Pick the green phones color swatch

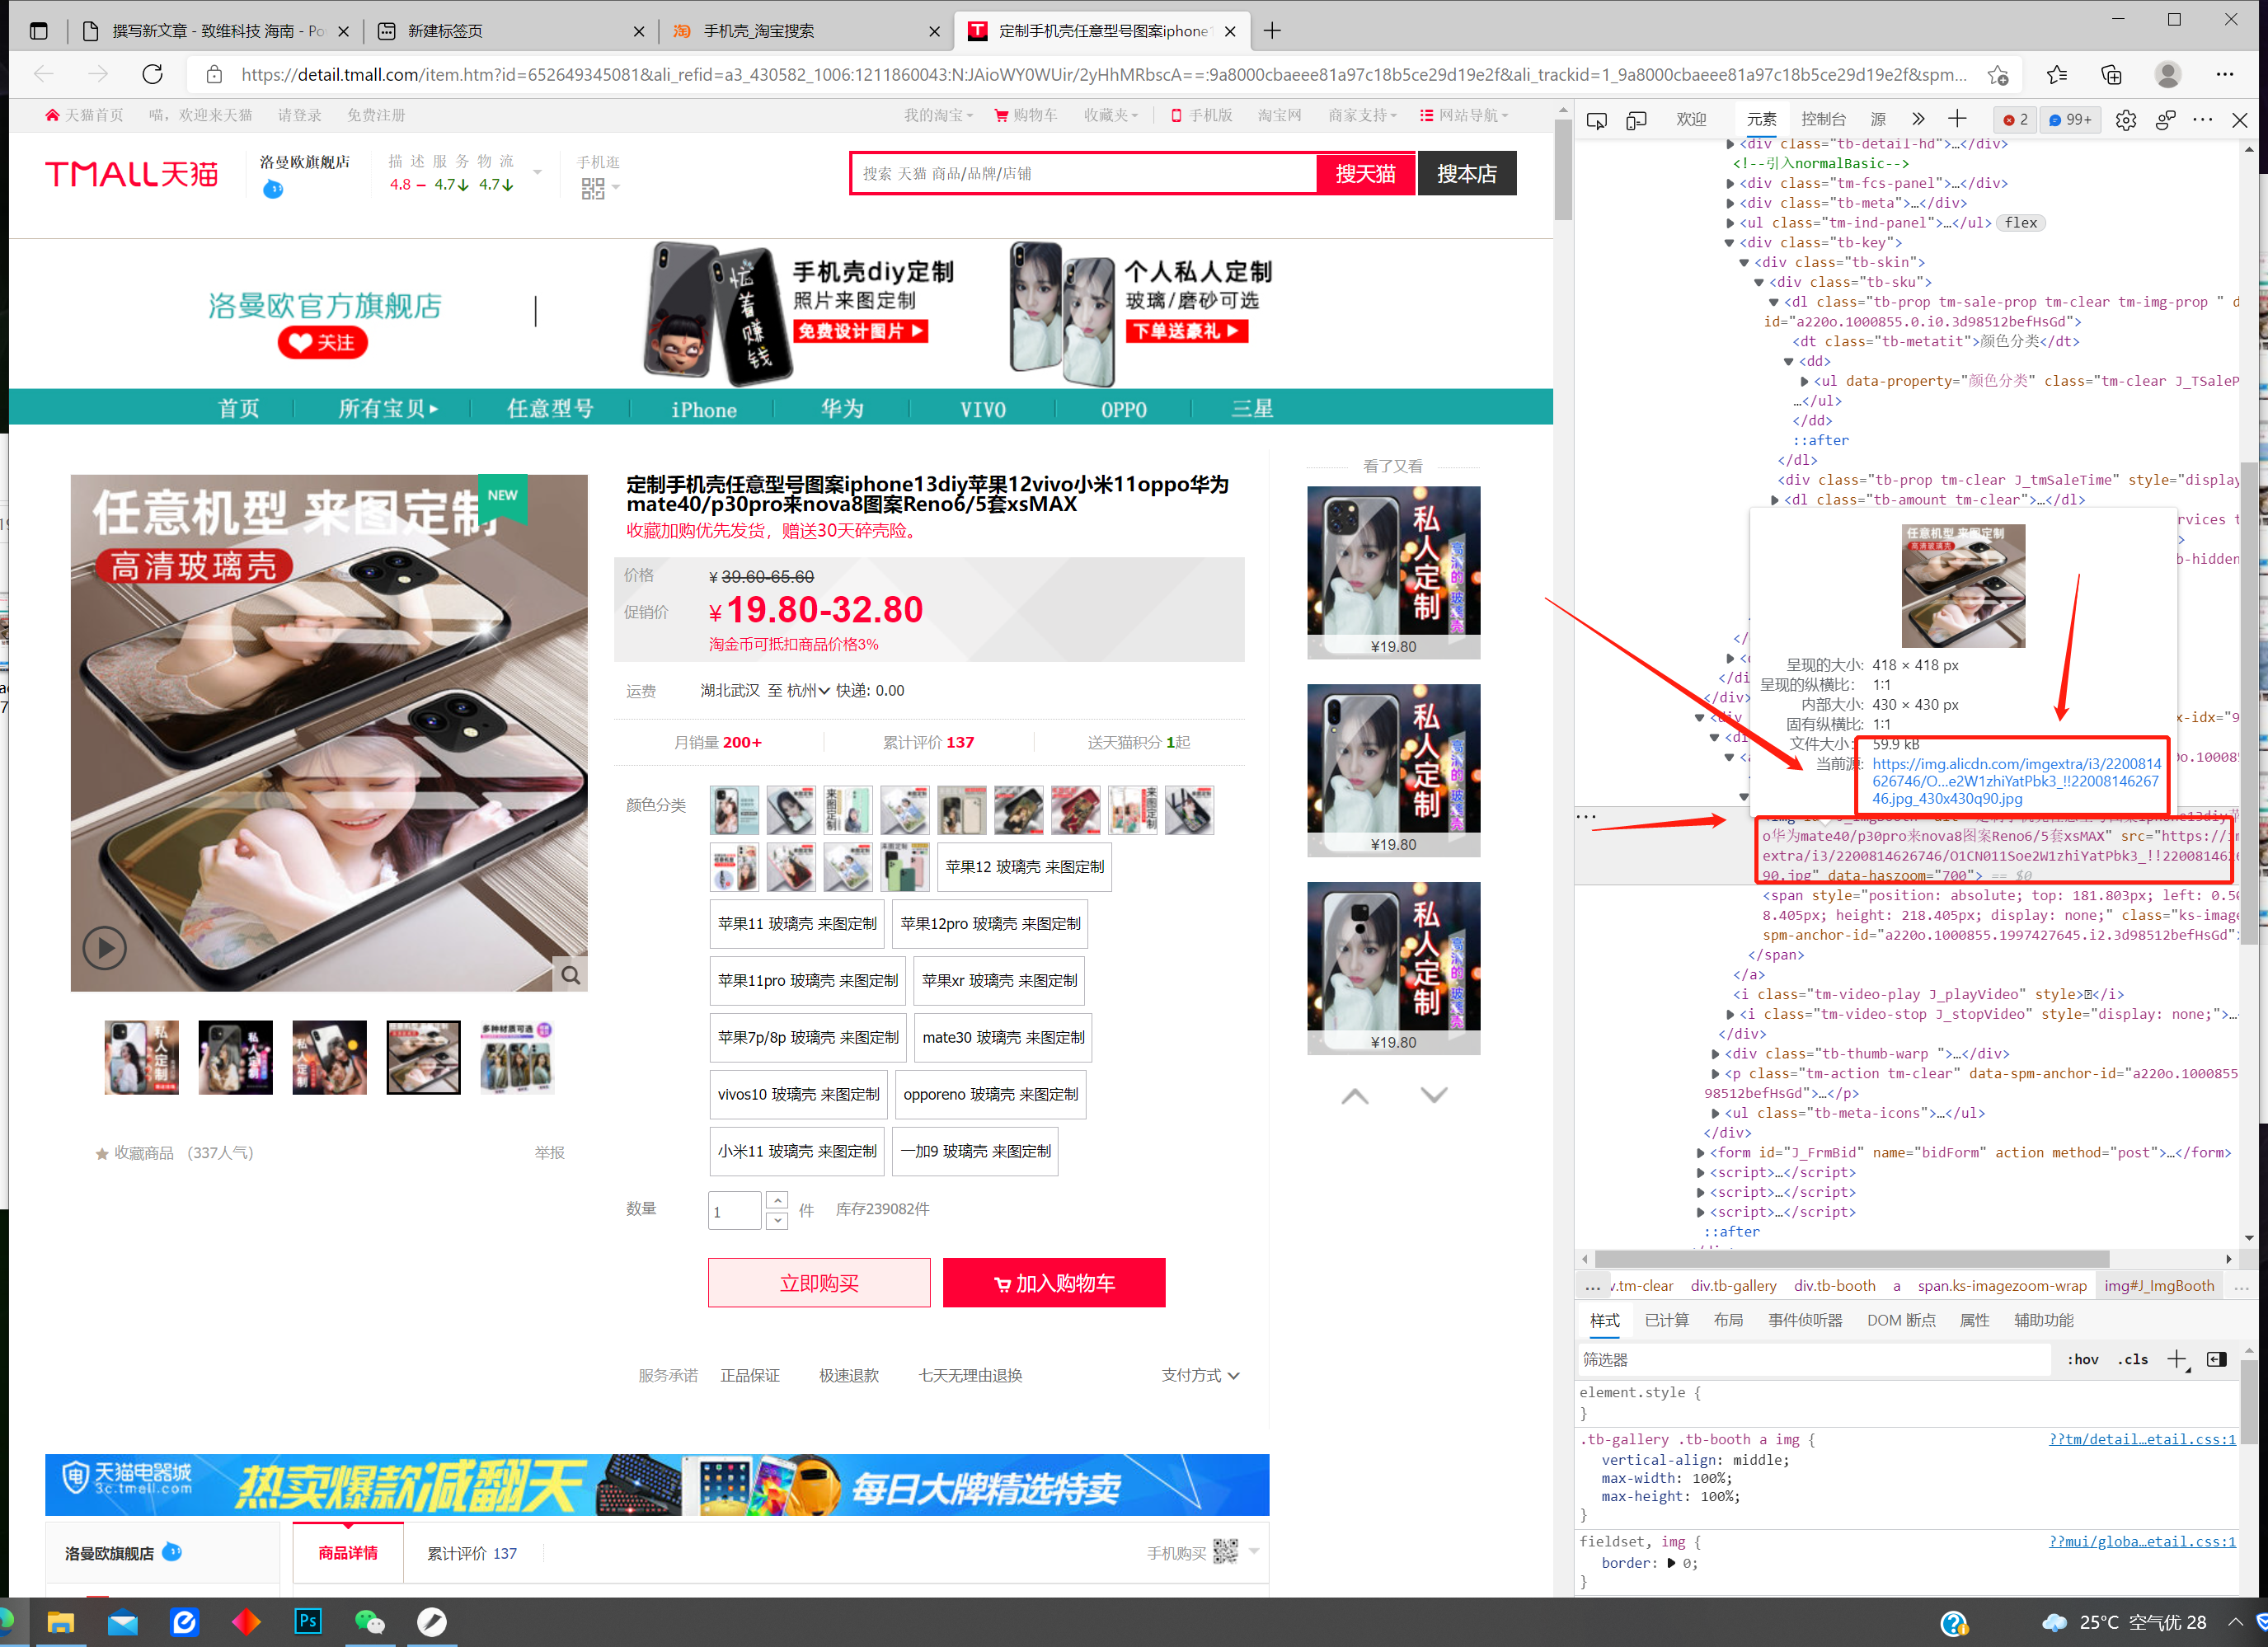click(904, 867)
